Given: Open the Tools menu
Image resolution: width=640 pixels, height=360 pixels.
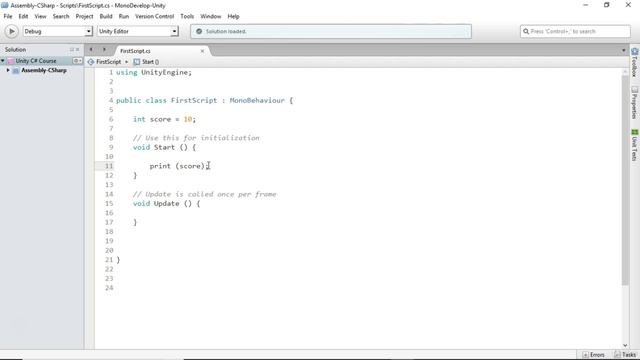Looking at the screenshot, I should tap(187, 16).
